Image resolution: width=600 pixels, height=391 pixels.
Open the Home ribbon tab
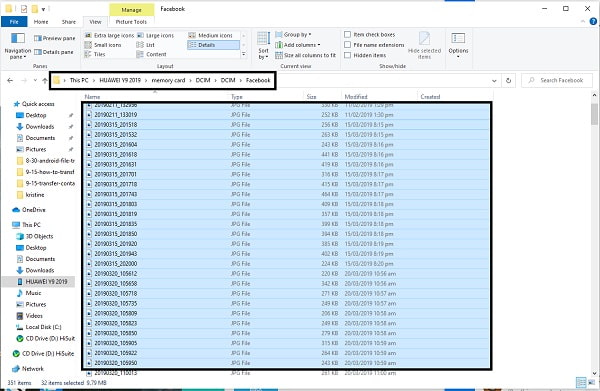[41, 22]
